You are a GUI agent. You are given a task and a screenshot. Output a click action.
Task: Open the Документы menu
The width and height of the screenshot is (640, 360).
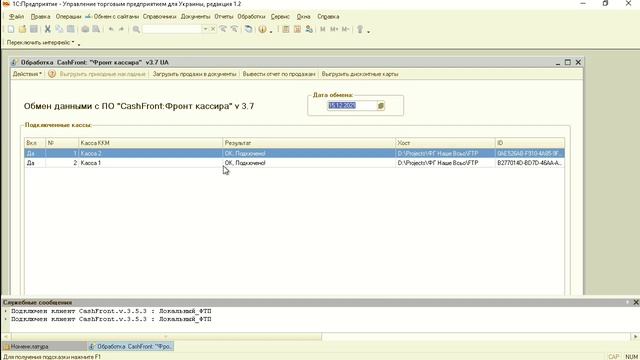[x=196, y=17]
